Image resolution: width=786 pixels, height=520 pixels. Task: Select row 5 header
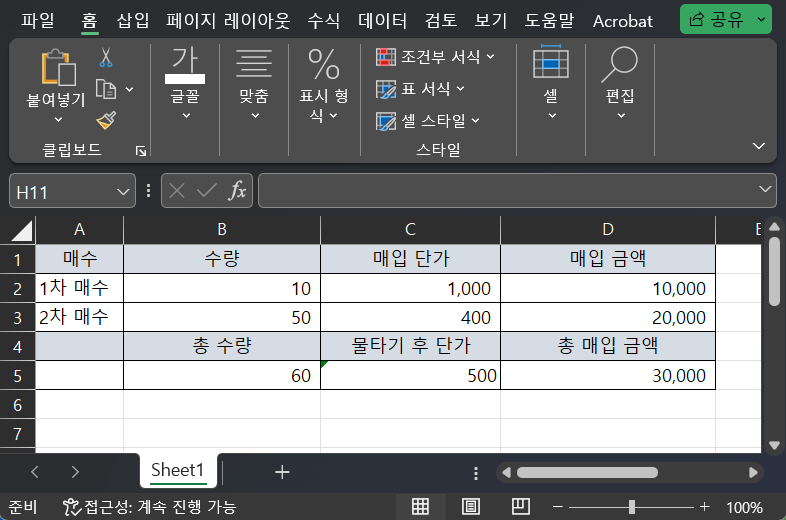(x=18, y=376)
